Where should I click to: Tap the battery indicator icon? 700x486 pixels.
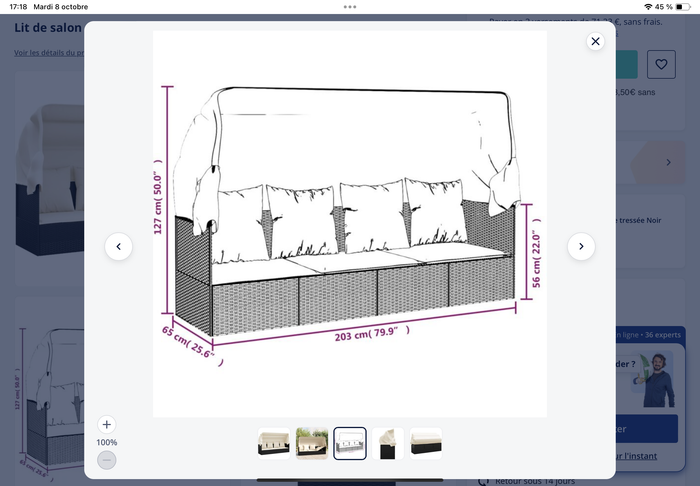[683, 6]
